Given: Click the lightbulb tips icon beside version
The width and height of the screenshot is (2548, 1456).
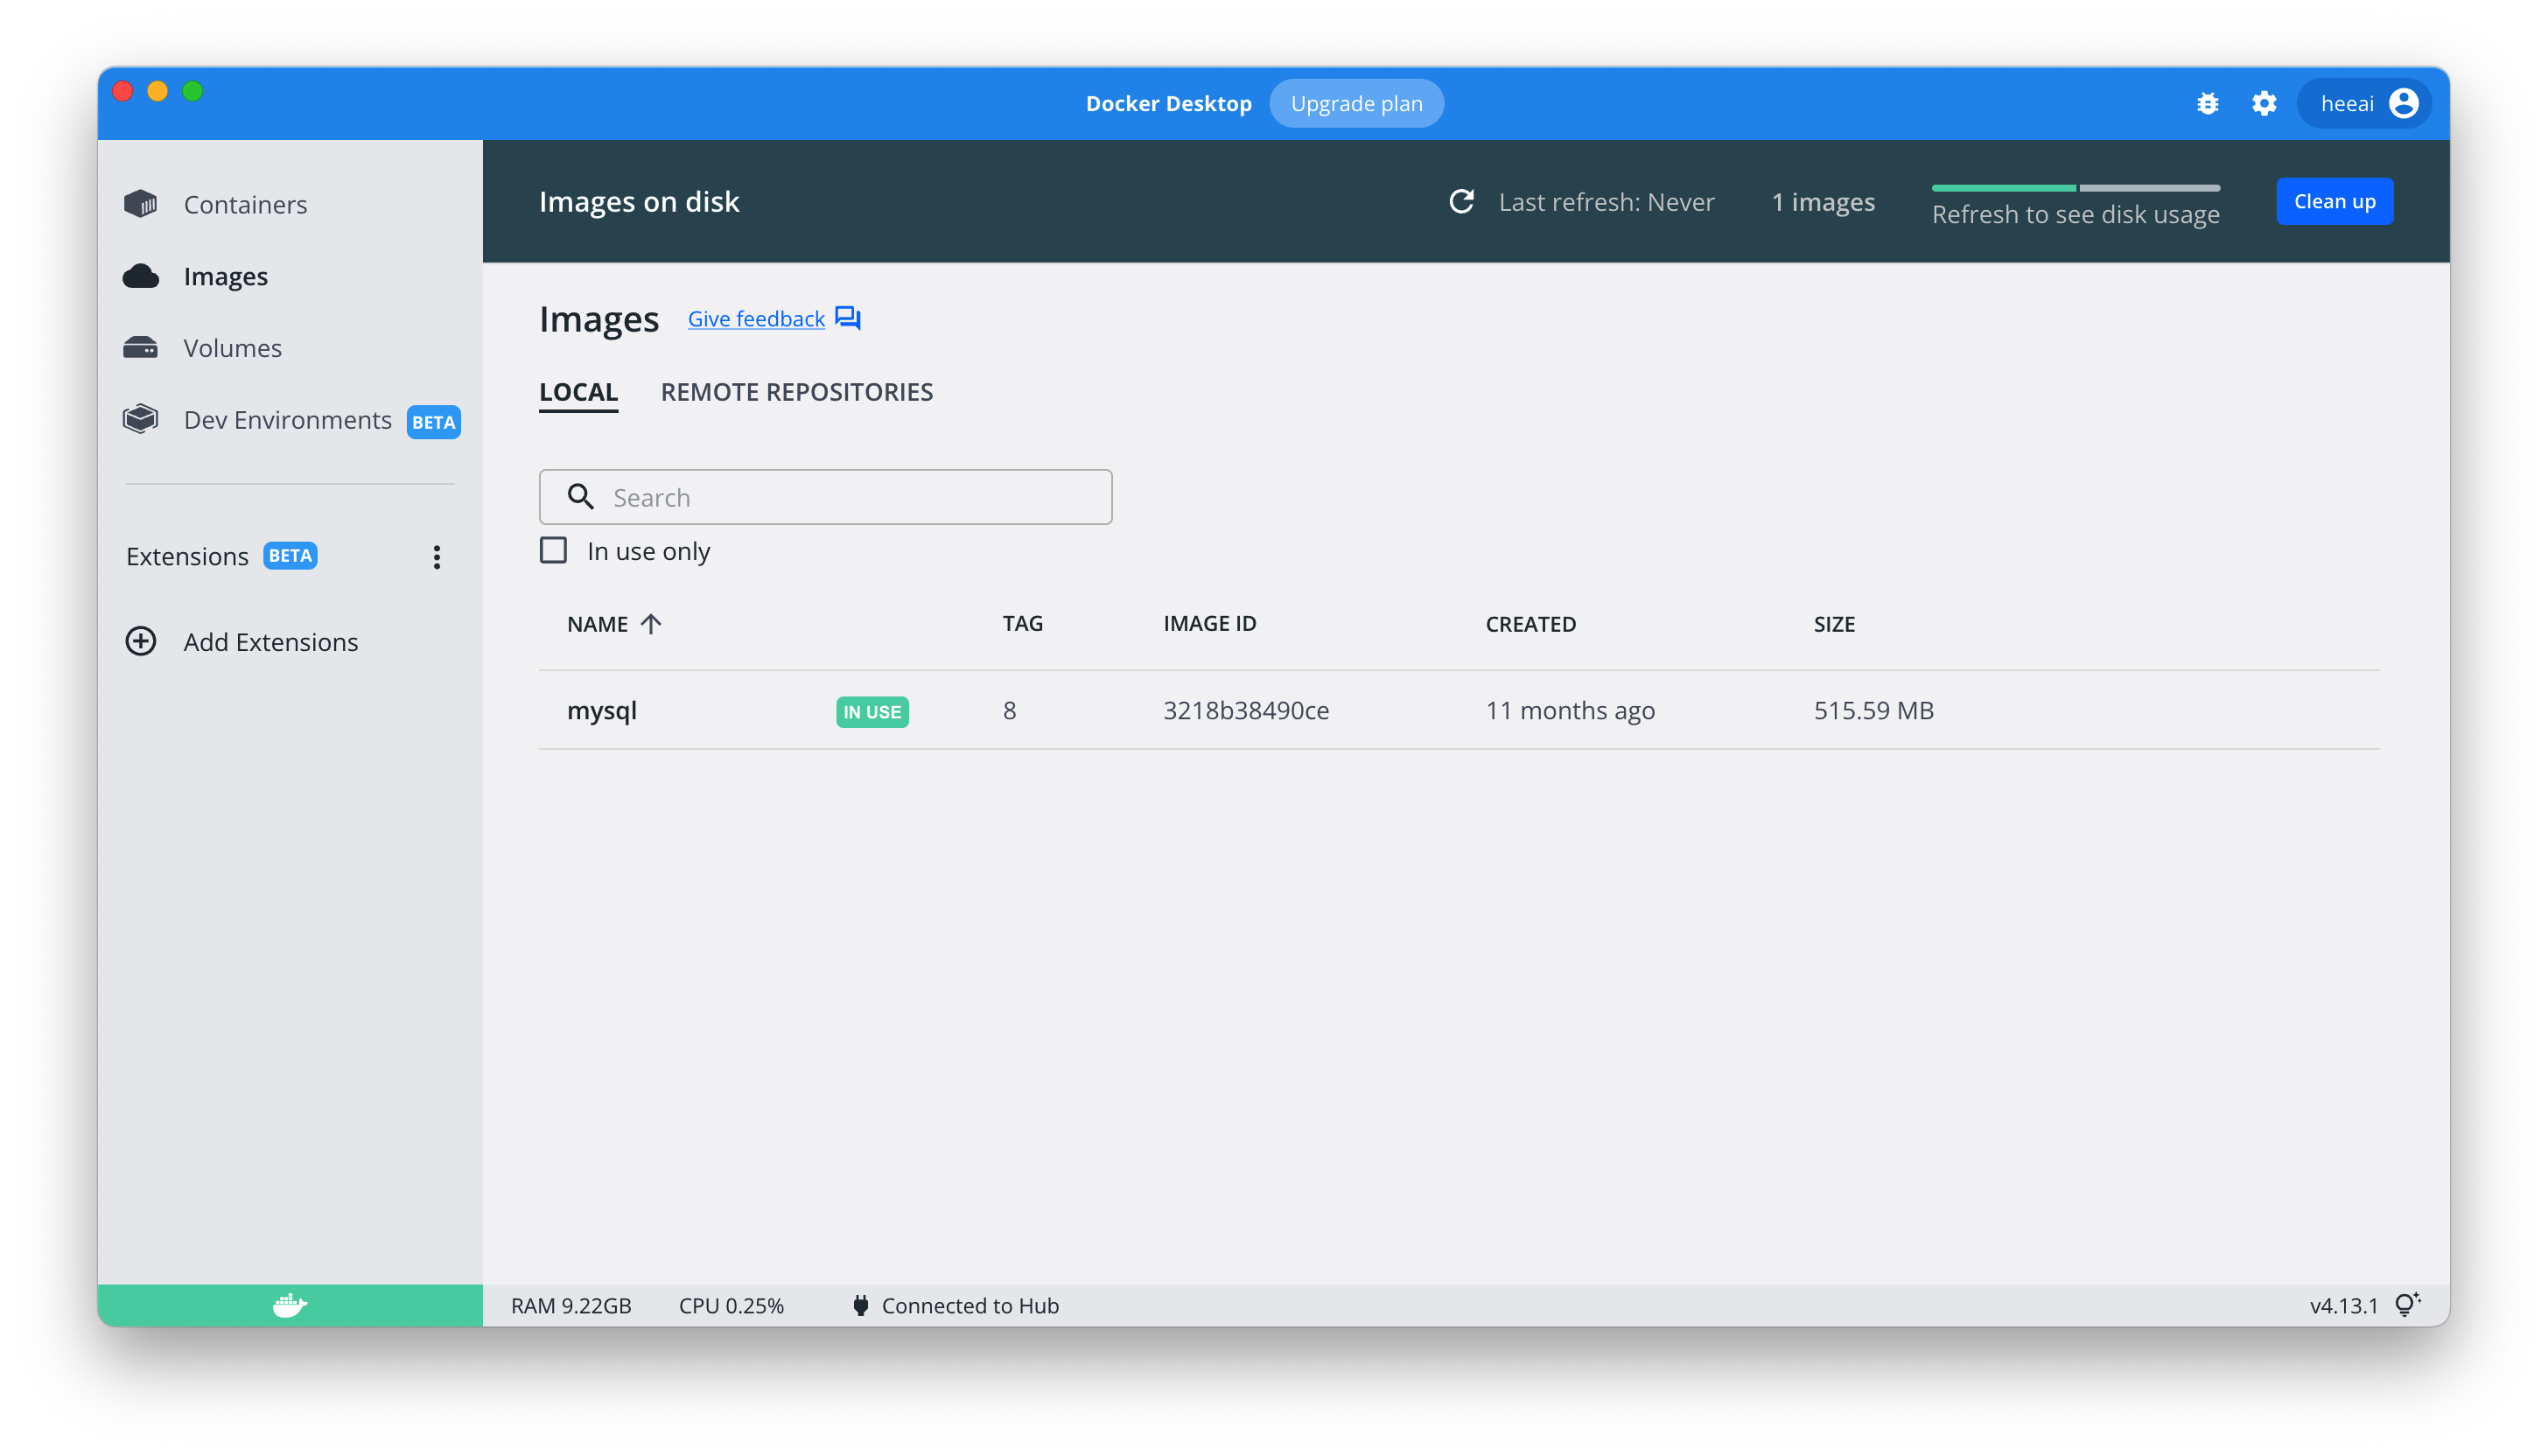Looking at the screenshot, I should coord(2406,1305).
